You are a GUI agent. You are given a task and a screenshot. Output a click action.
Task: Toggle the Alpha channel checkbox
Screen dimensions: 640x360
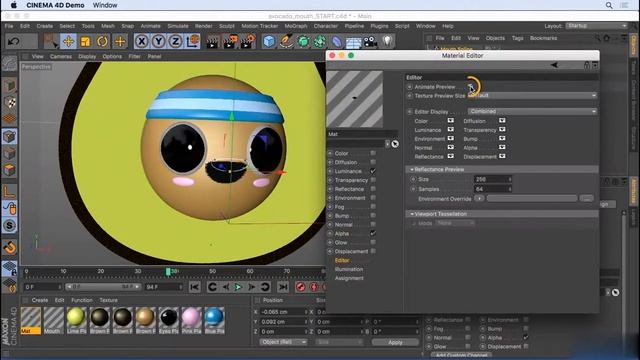coord(373,233)
